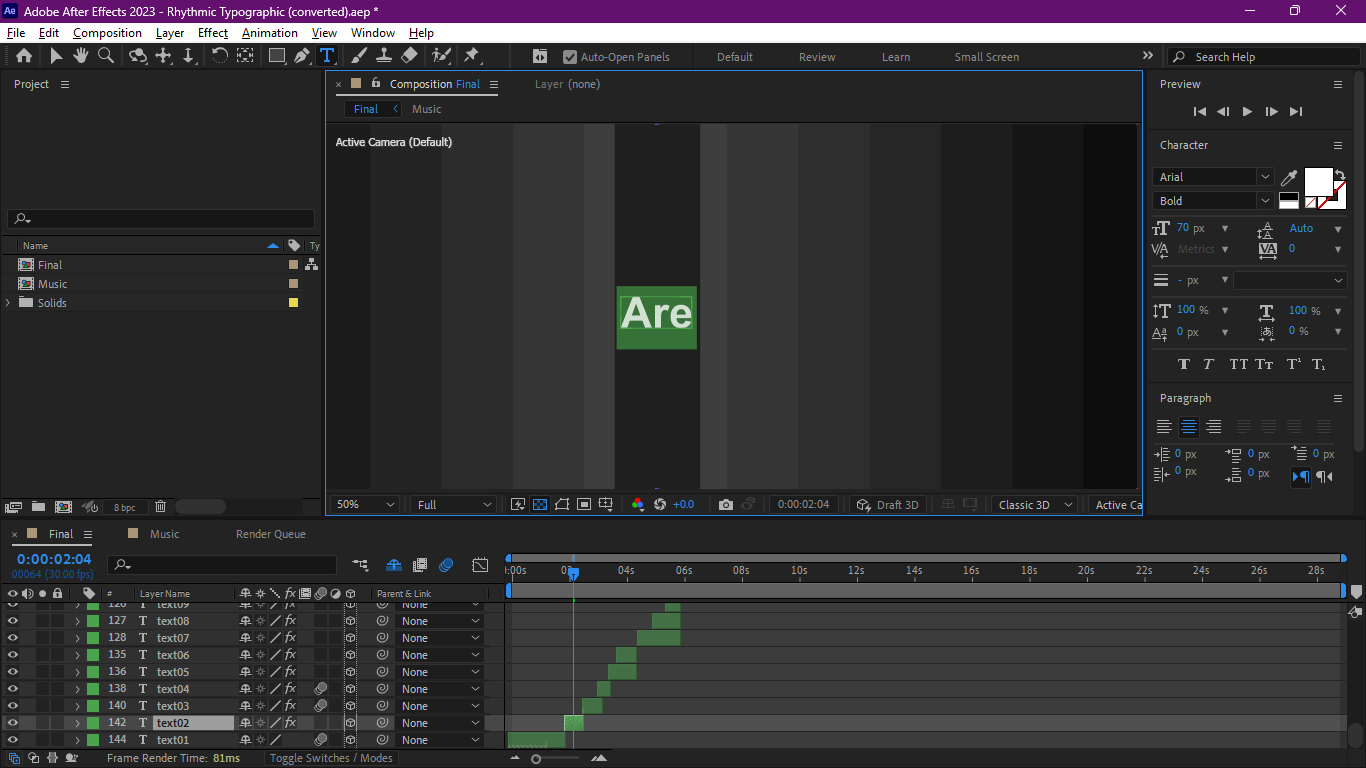Open the Classic 3D renderer dropdown

click(1034, 505)
